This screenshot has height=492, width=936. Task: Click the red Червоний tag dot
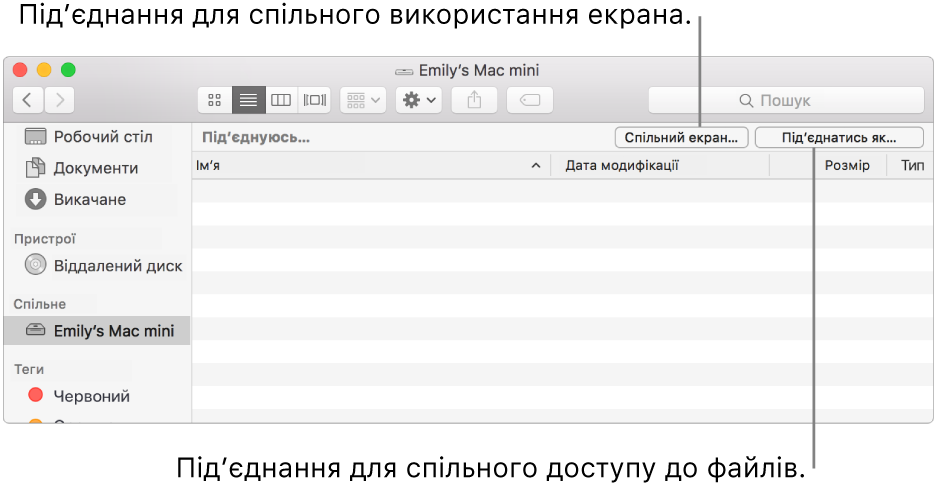tap(36, 395)
